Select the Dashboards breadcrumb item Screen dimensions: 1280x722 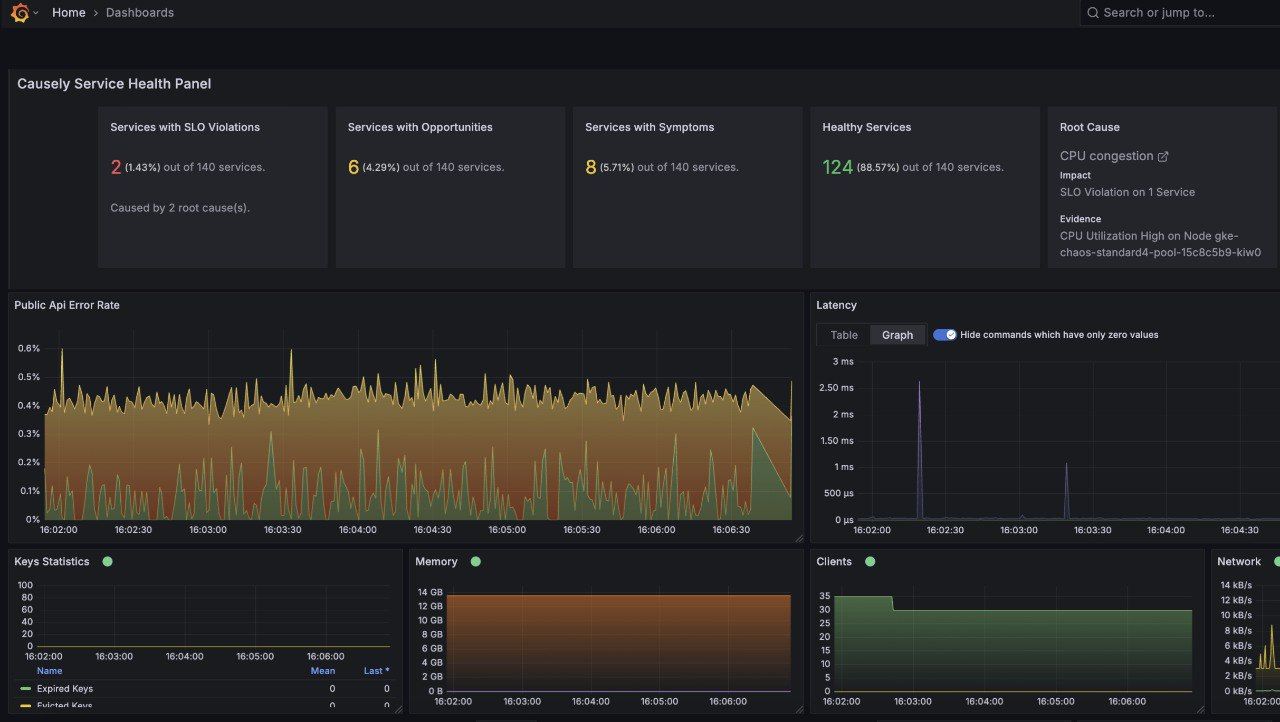pos(140,12)
